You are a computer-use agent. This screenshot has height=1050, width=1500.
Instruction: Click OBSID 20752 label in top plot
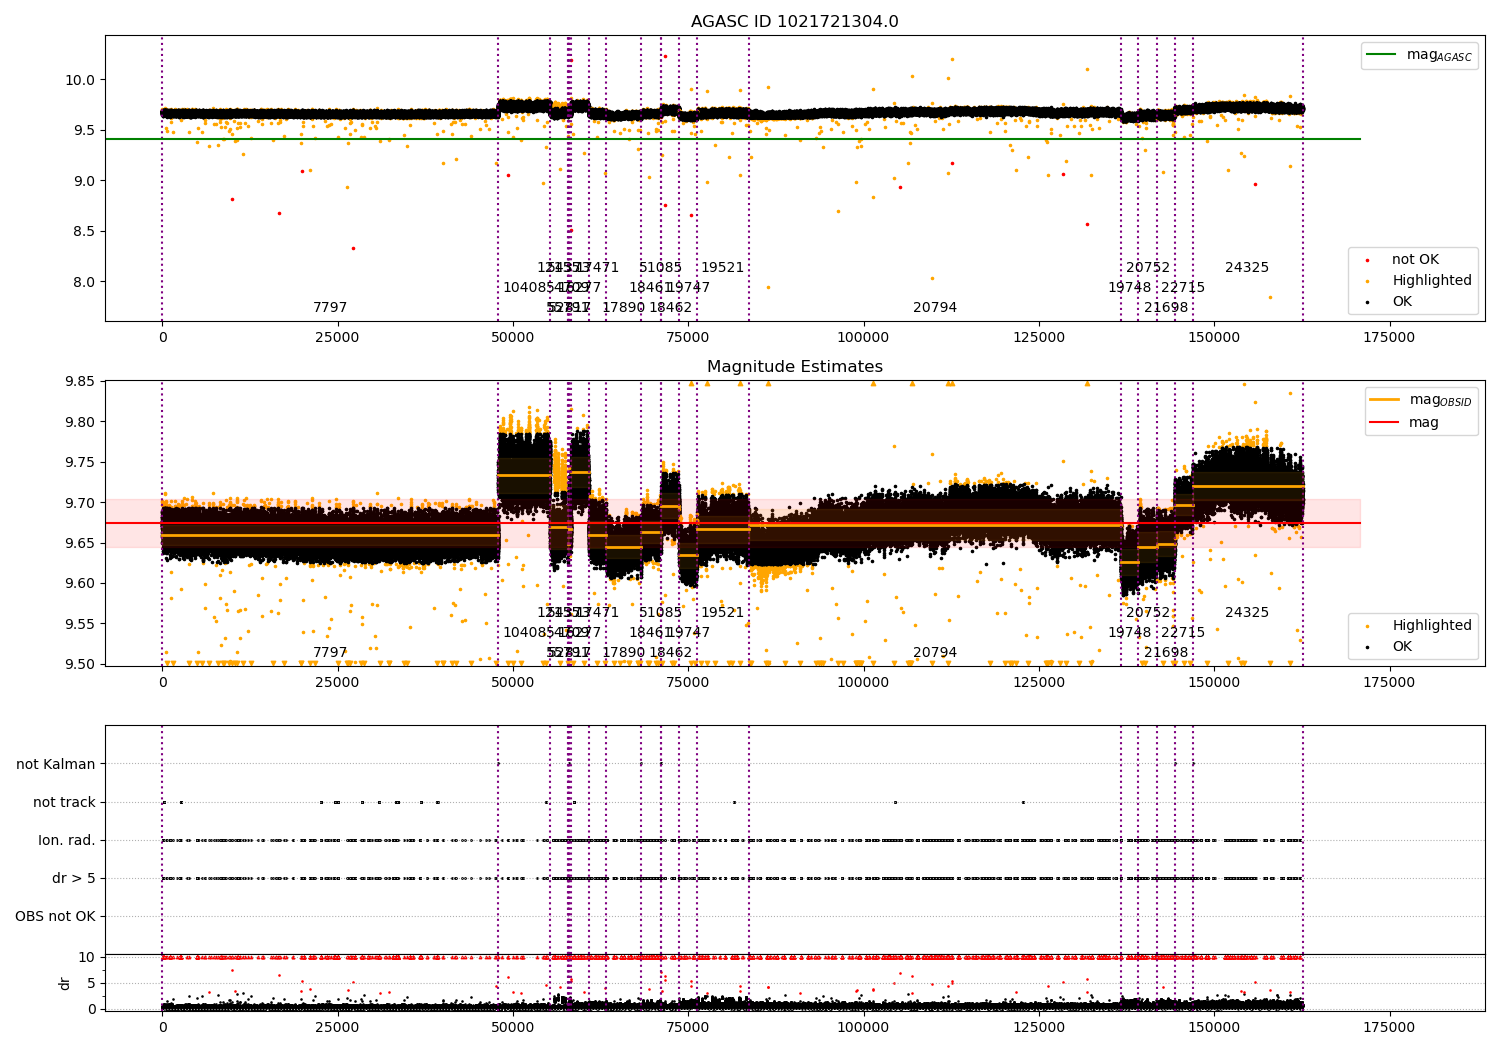pyautogui.click(x=1148, y=268)
